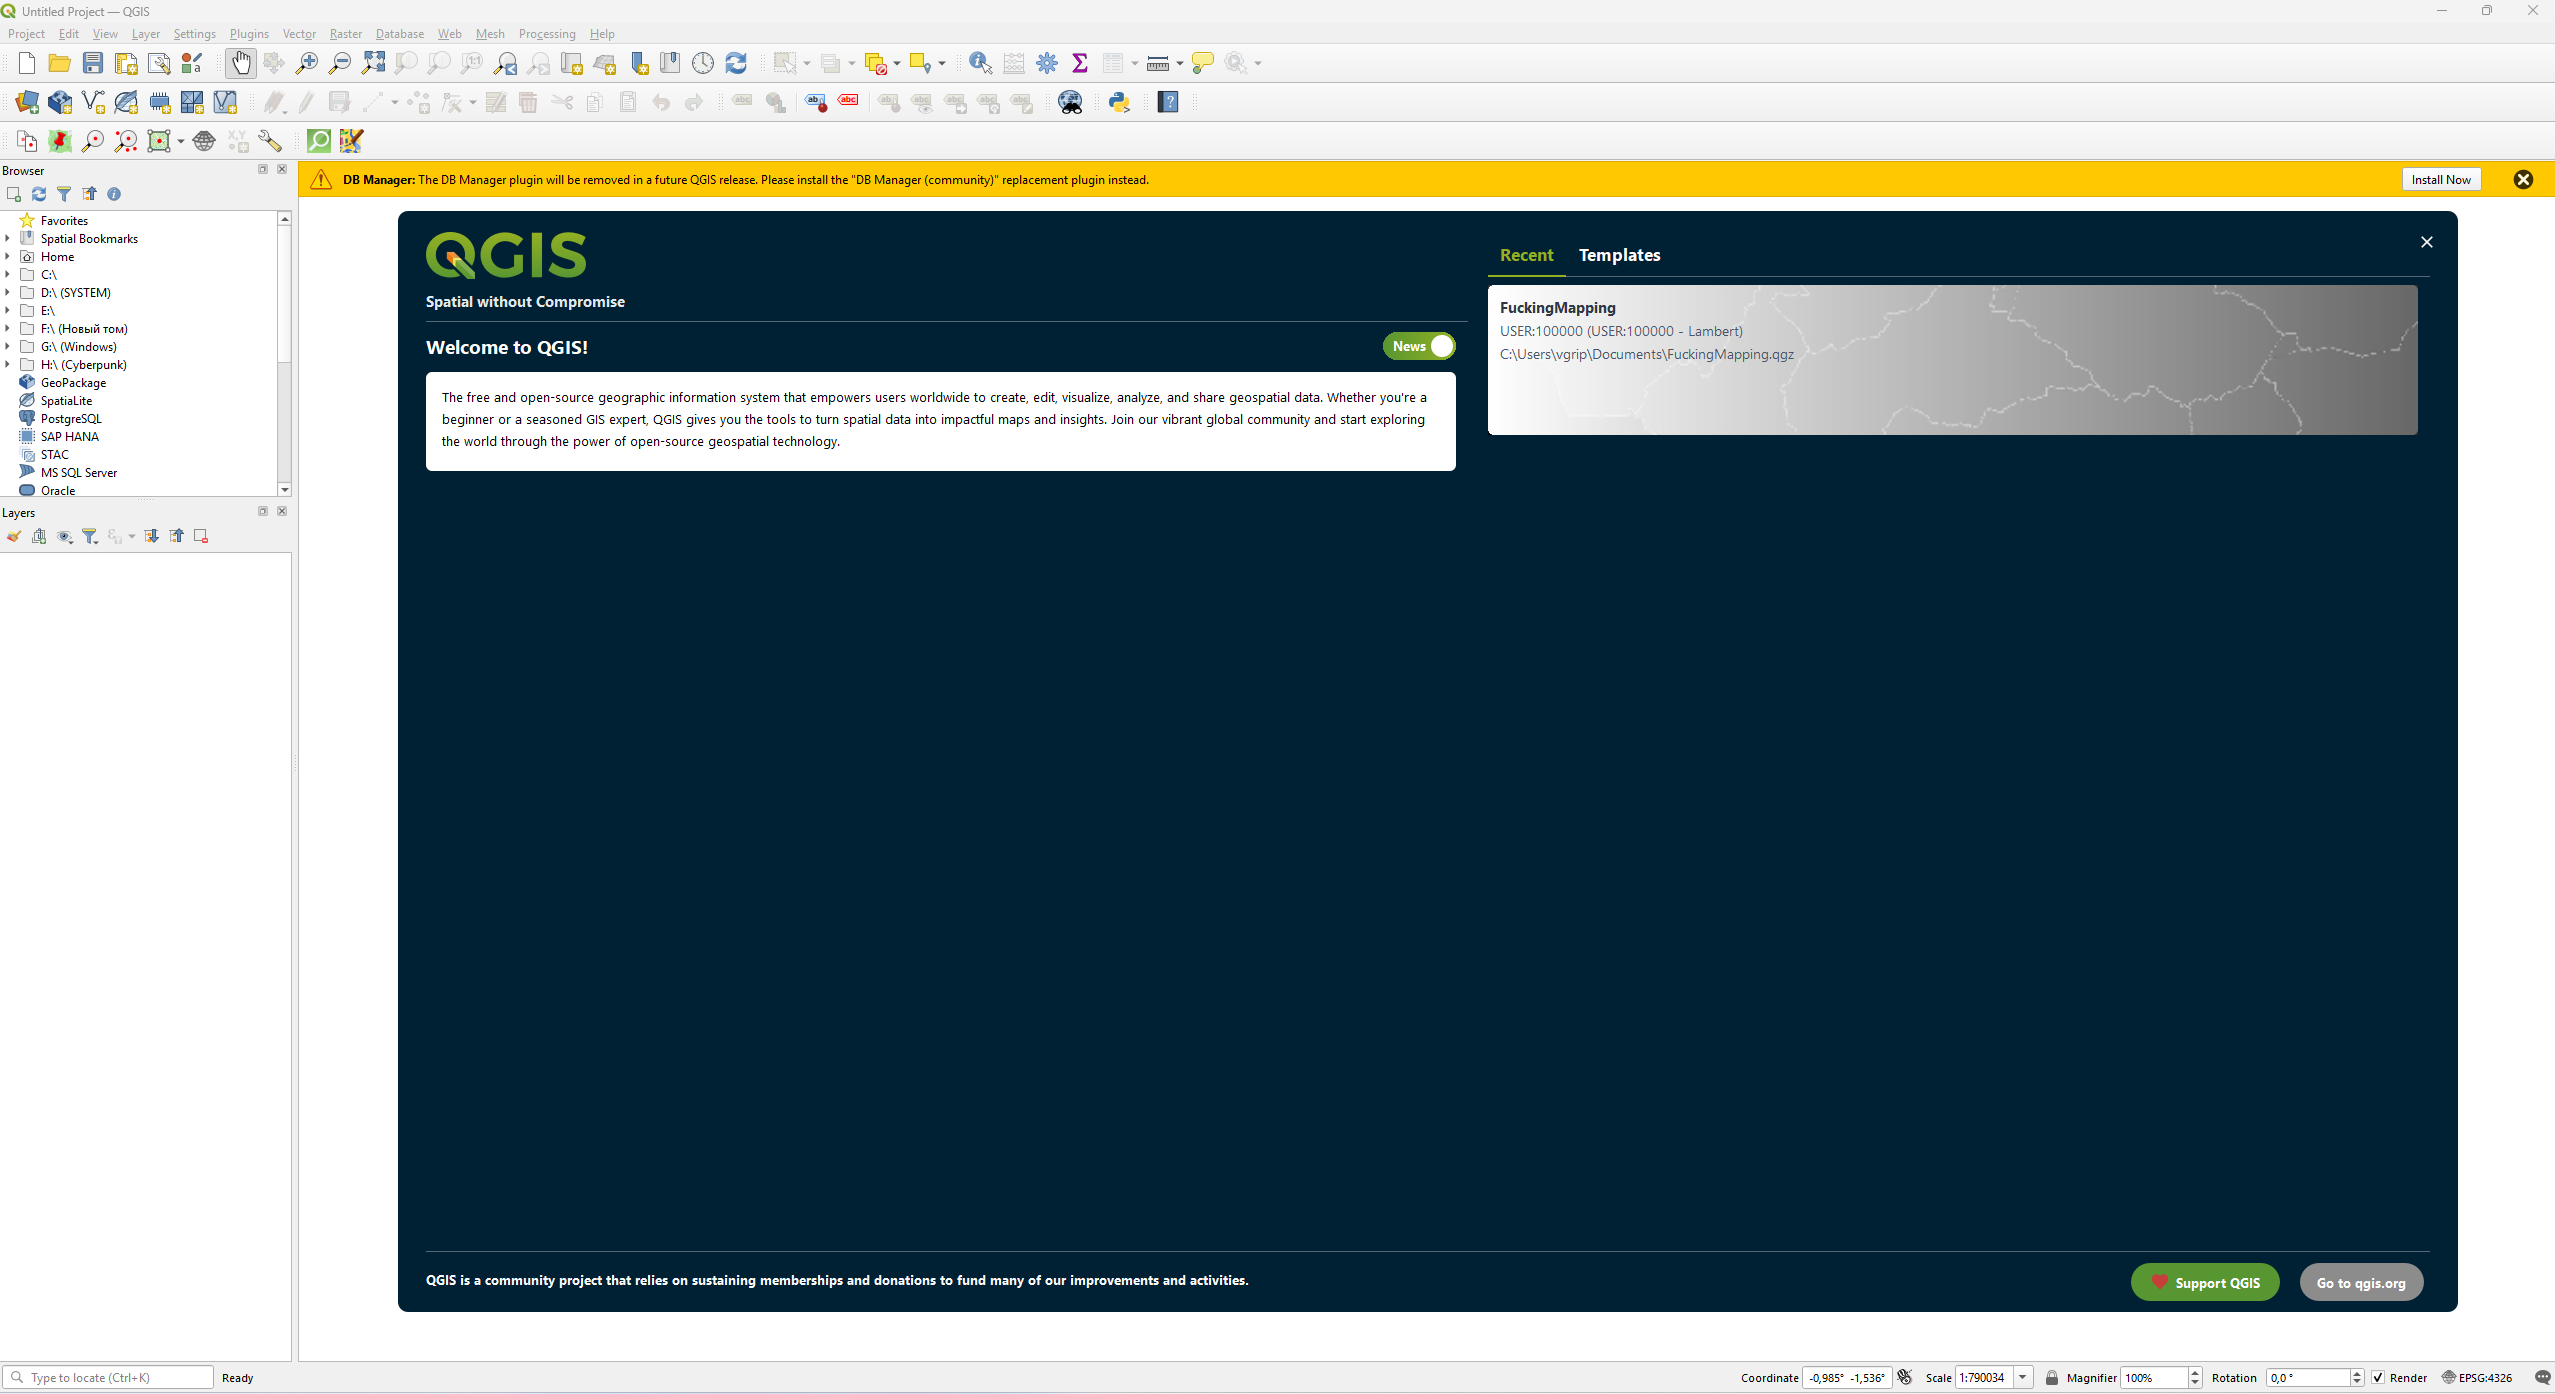Select the PostgreSQL item in Browser
The width and height of the screenshot is (2555, 1394).
(71, 419)
